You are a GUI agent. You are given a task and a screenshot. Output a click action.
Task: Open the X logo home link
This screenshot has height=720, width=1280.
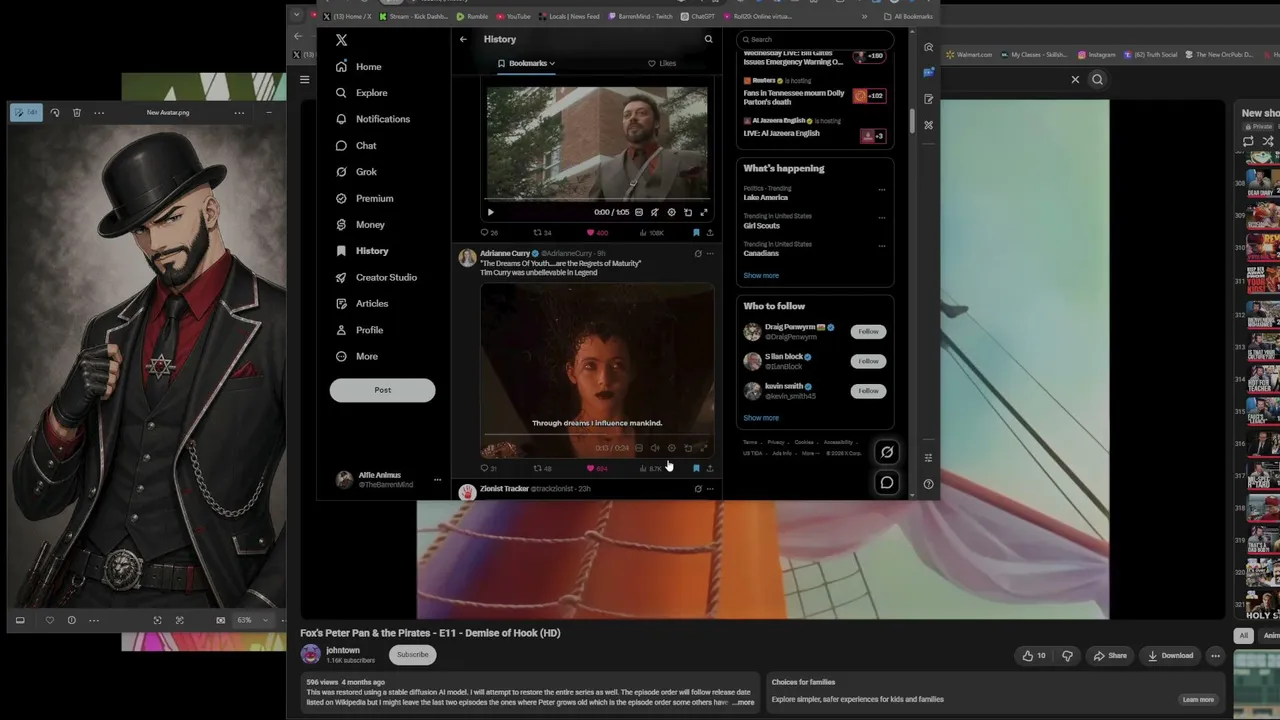pyautogui.click(x=341, y=40)
